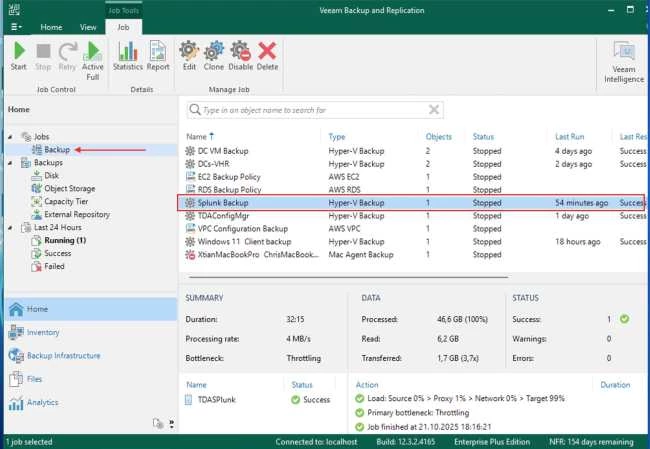Collapse the Last 24 Hours node

11,227
